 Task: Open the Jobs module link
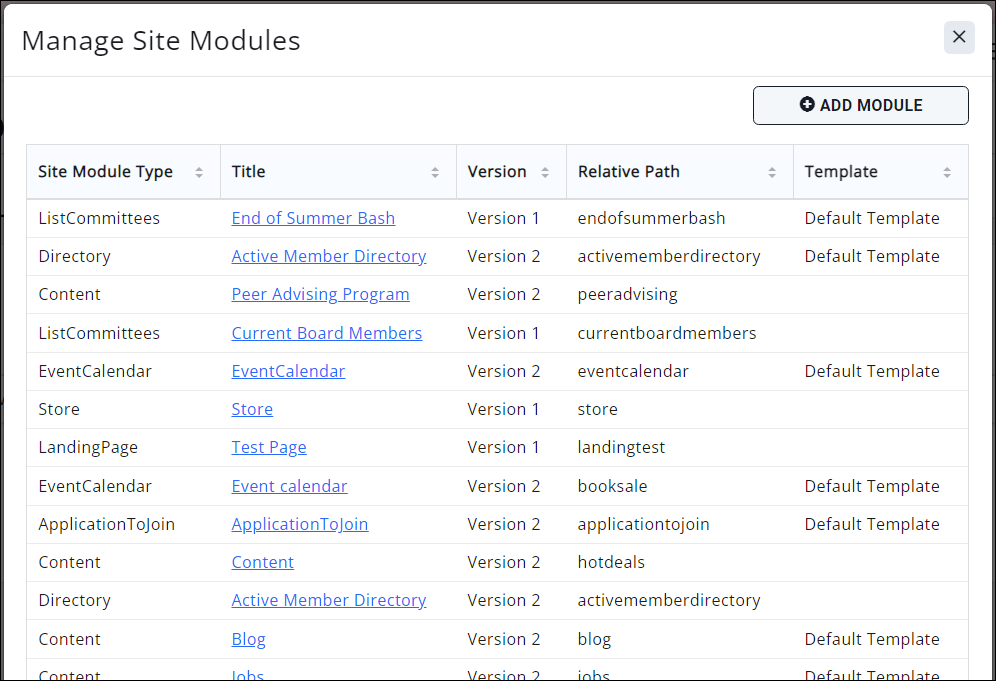click(248, 675)
